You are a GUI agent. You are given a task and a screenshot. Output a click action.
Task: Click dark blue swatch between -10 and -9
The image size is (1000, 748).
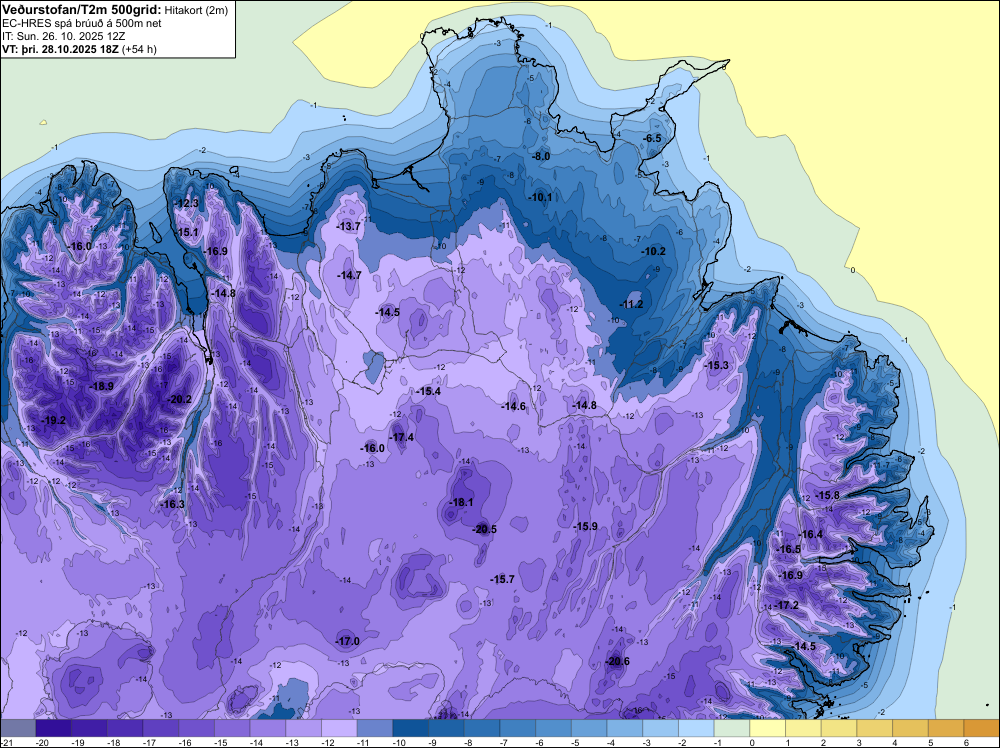coord(411,728)
